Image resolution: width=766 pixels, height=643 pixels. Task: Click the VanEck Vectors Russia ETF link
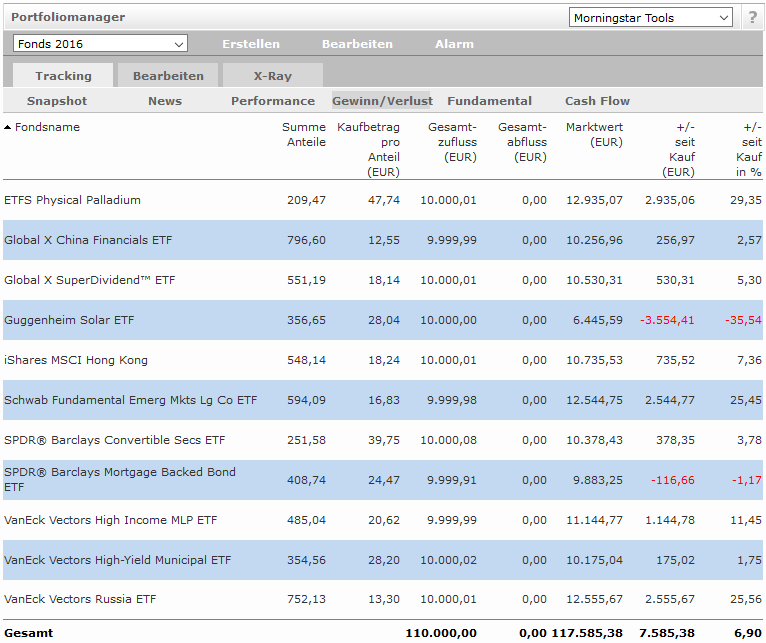pyautogui.click(x=80, y=600)
